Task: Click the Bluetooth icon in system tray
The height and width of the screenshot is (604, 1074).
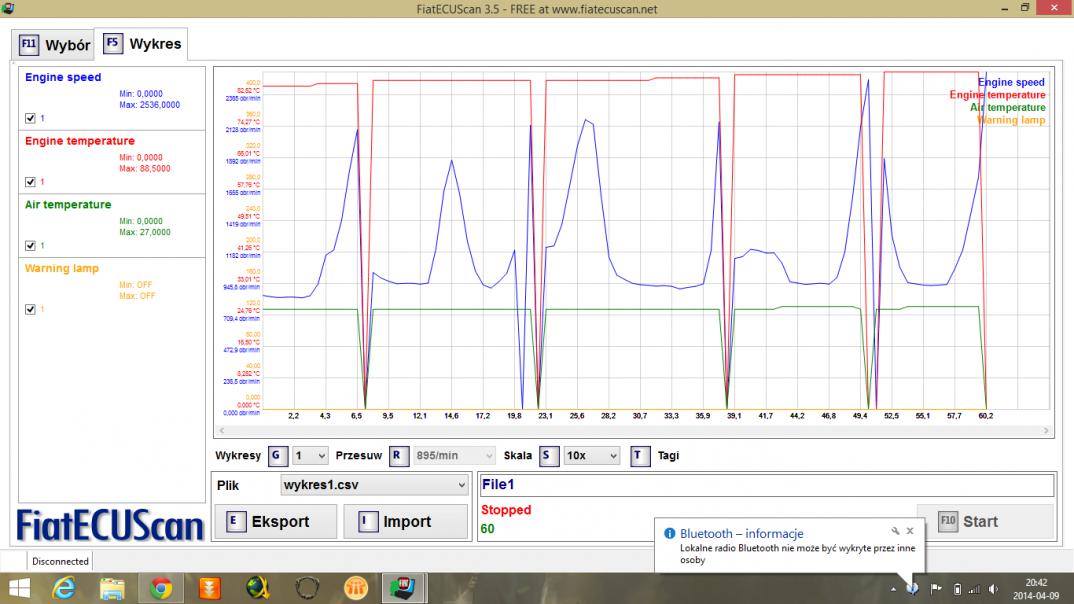Action: pos(912,588)
